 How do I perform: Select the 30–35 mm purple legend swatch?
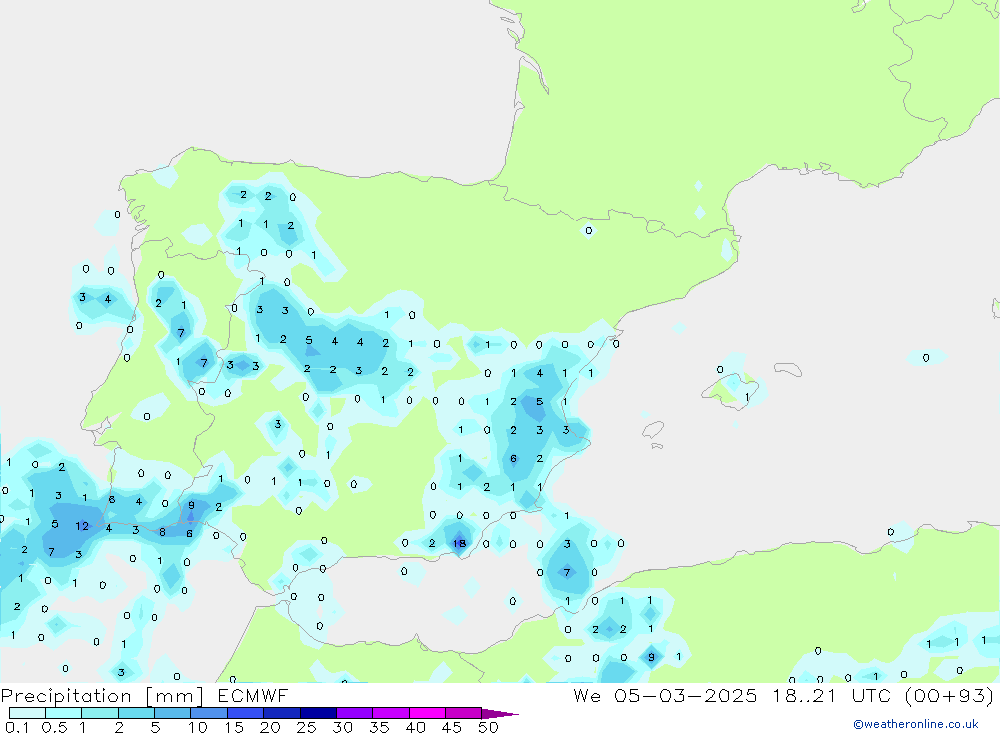tap(354, 713)
